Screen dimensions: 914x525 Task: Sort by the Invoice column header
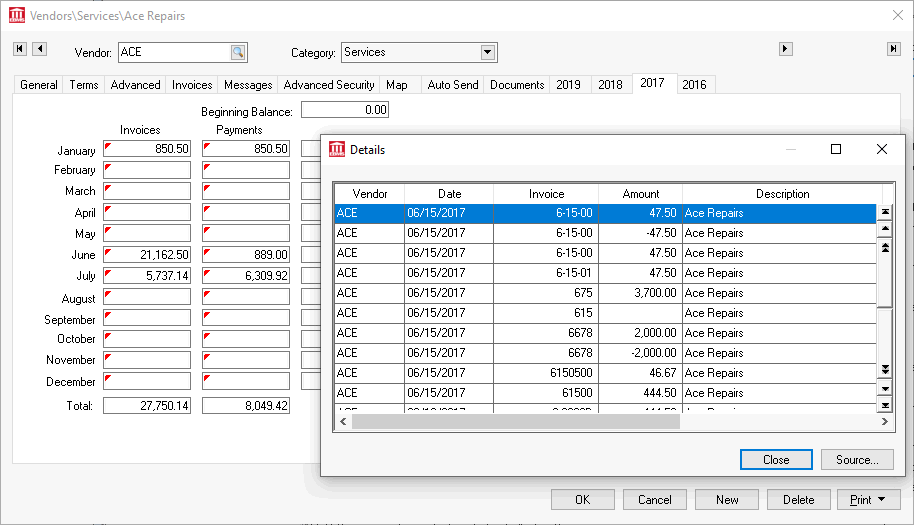click(x=546, y=194)
